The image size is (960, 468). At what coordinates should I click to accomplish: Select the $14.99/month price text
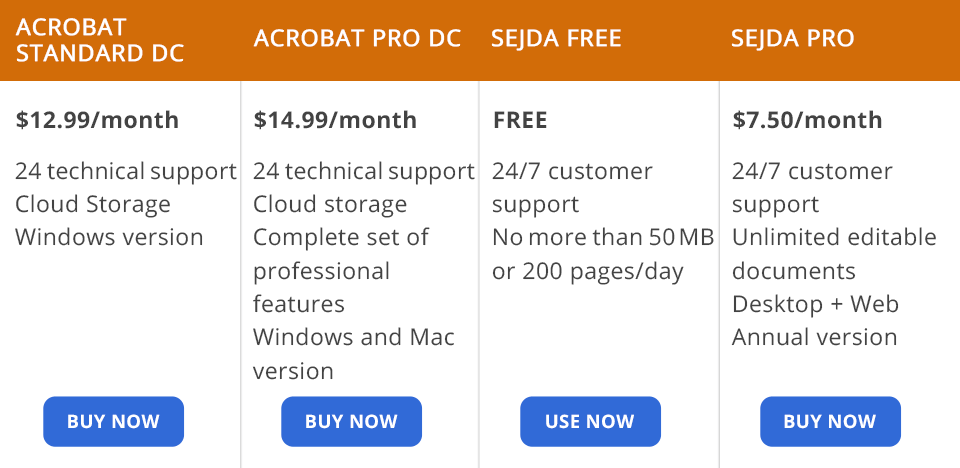click(335, 120)
